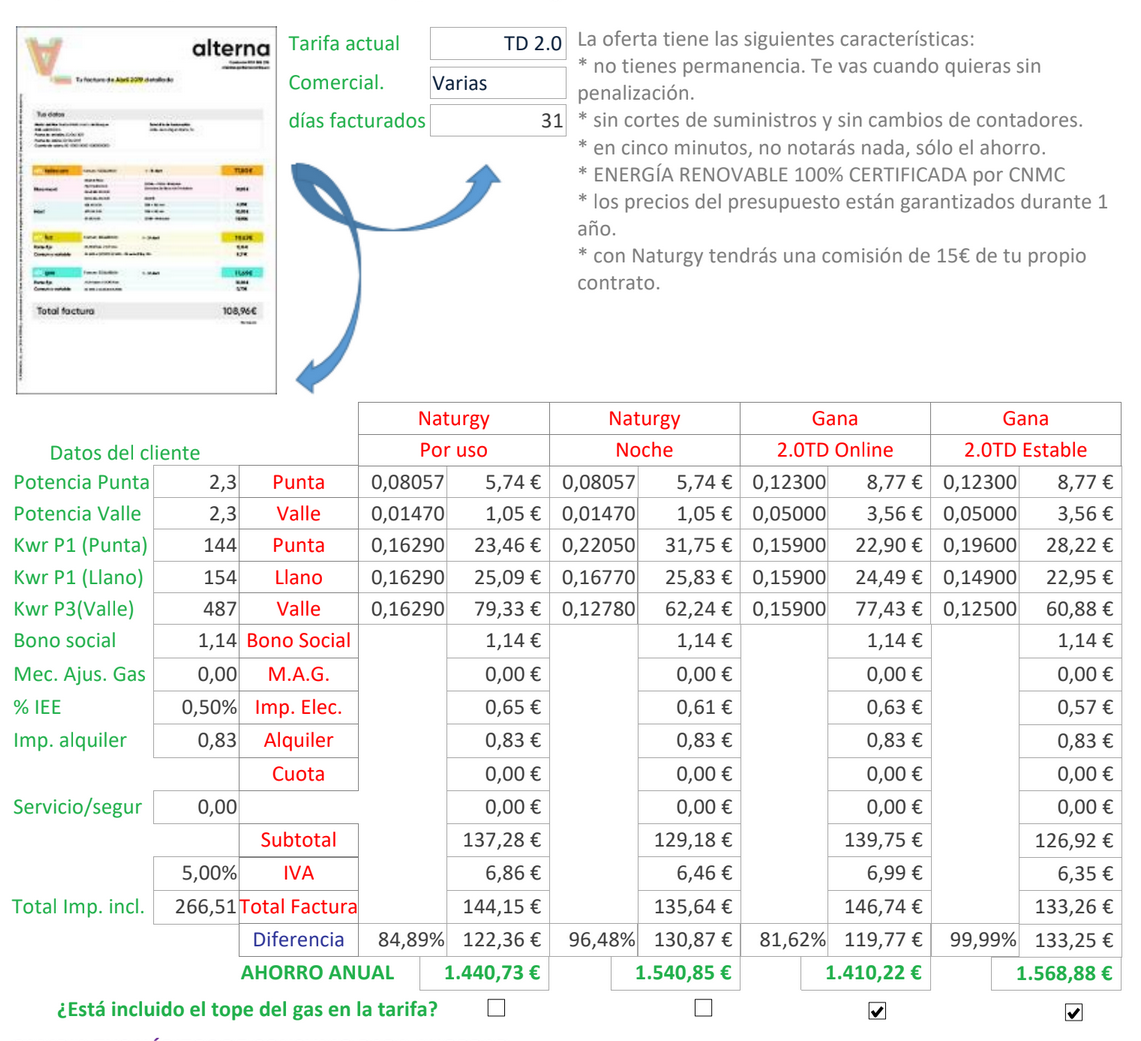Click the 'Por uso' tariff header

tap(453, 450)
